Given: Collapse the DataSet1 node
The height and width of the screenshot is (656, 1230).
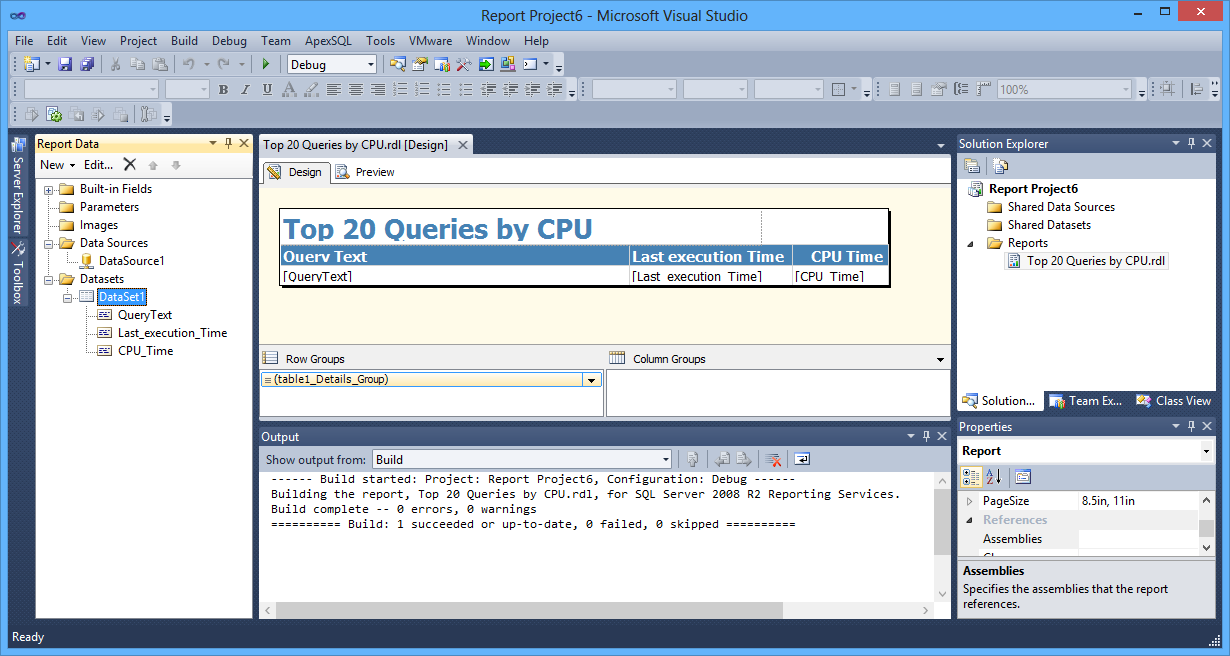Looking at the screenshot, I should [68, 297].
